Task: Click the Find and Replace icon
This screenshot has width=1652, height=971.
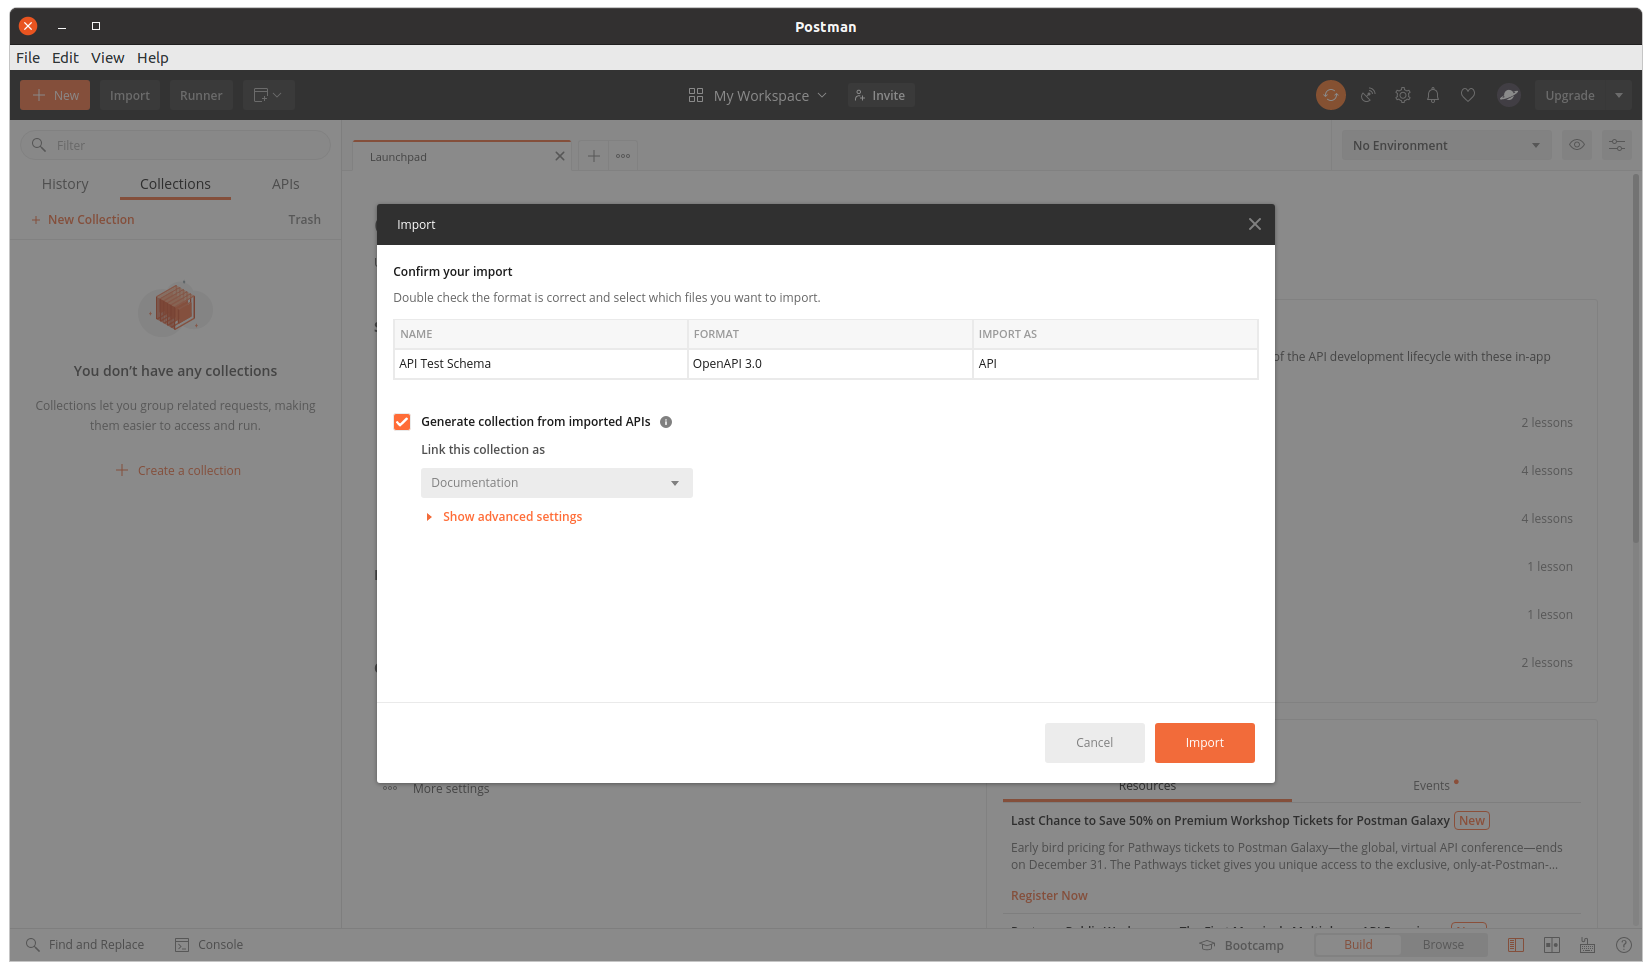Action: (33, 945)
